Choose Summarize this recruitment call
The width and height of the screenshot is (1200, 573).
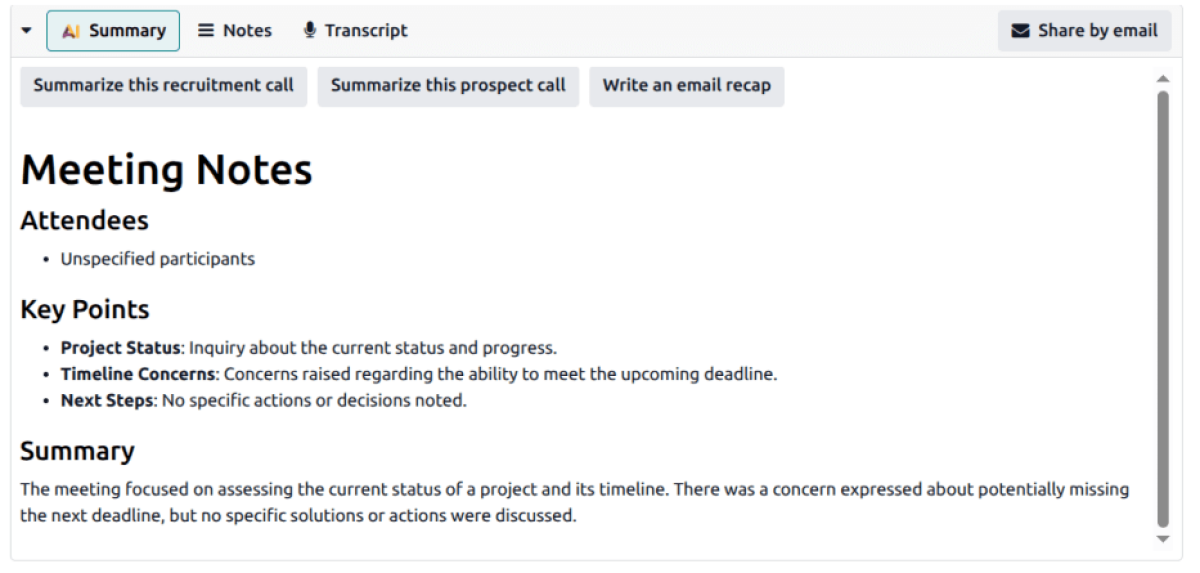(x=163, y=86)
